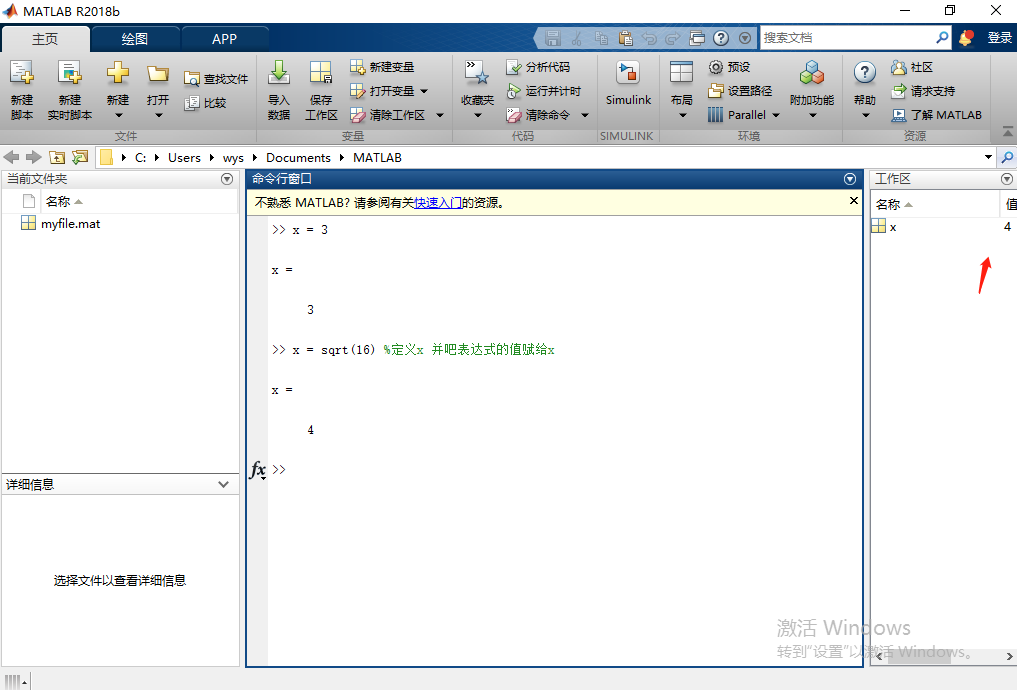Screen dimensions: 1017x690
Task: Click the yellow plus 新建 icon
Action: 117,73
